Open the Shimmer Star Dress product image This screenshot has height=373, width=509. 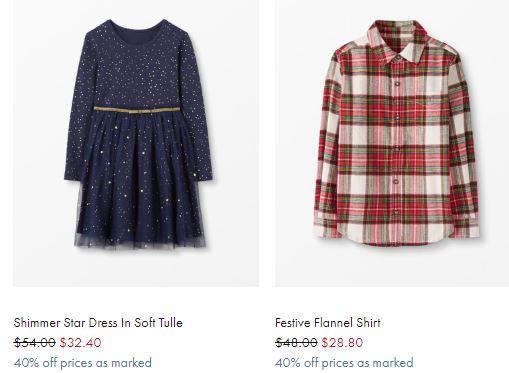[136, 143]
